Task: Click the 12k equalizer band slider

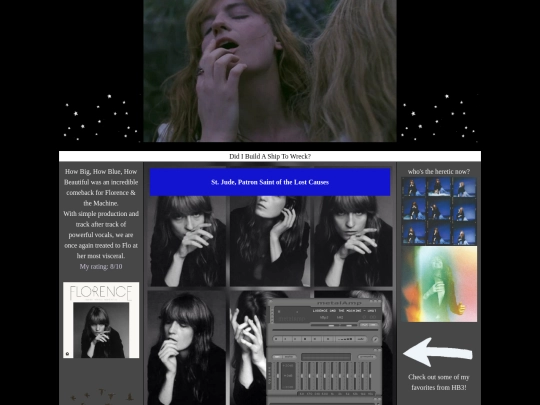Action: pos(355,376)
